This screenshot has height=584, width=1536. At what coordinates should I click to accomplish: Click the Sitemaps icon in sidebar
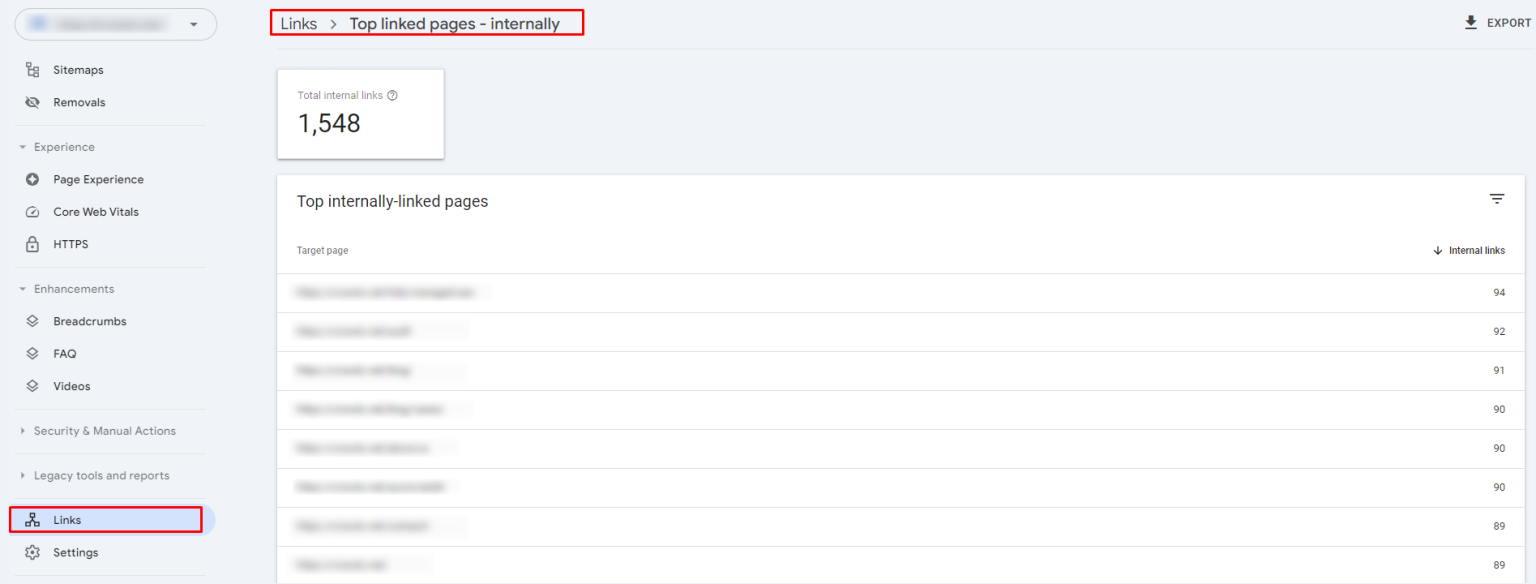tap(32, 70)
